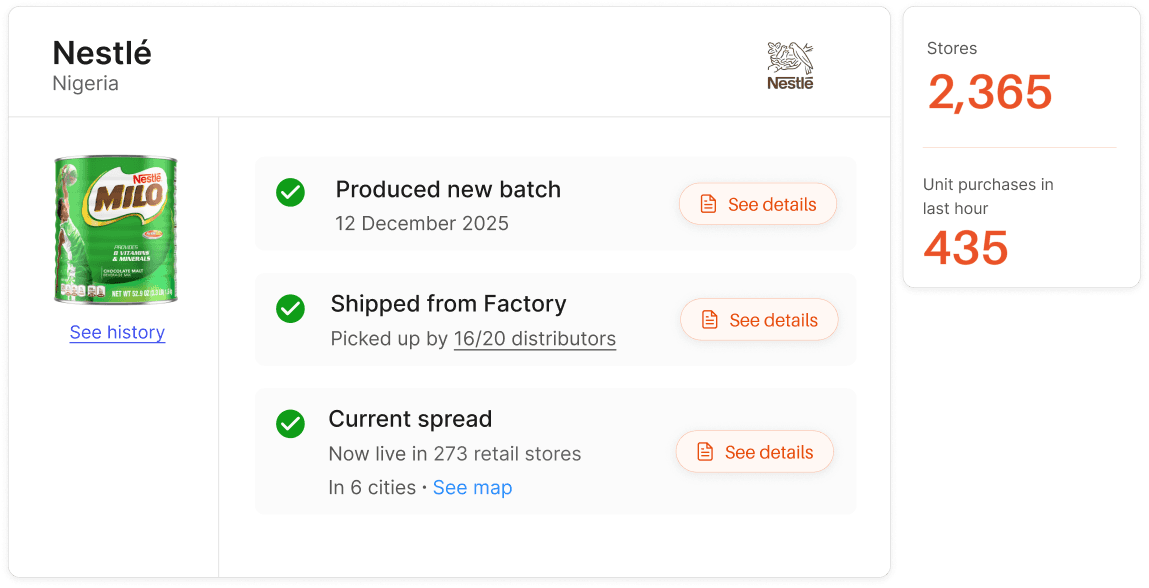Open the See history link
The height and width of the screenshot is (588, 1149).
117,332
